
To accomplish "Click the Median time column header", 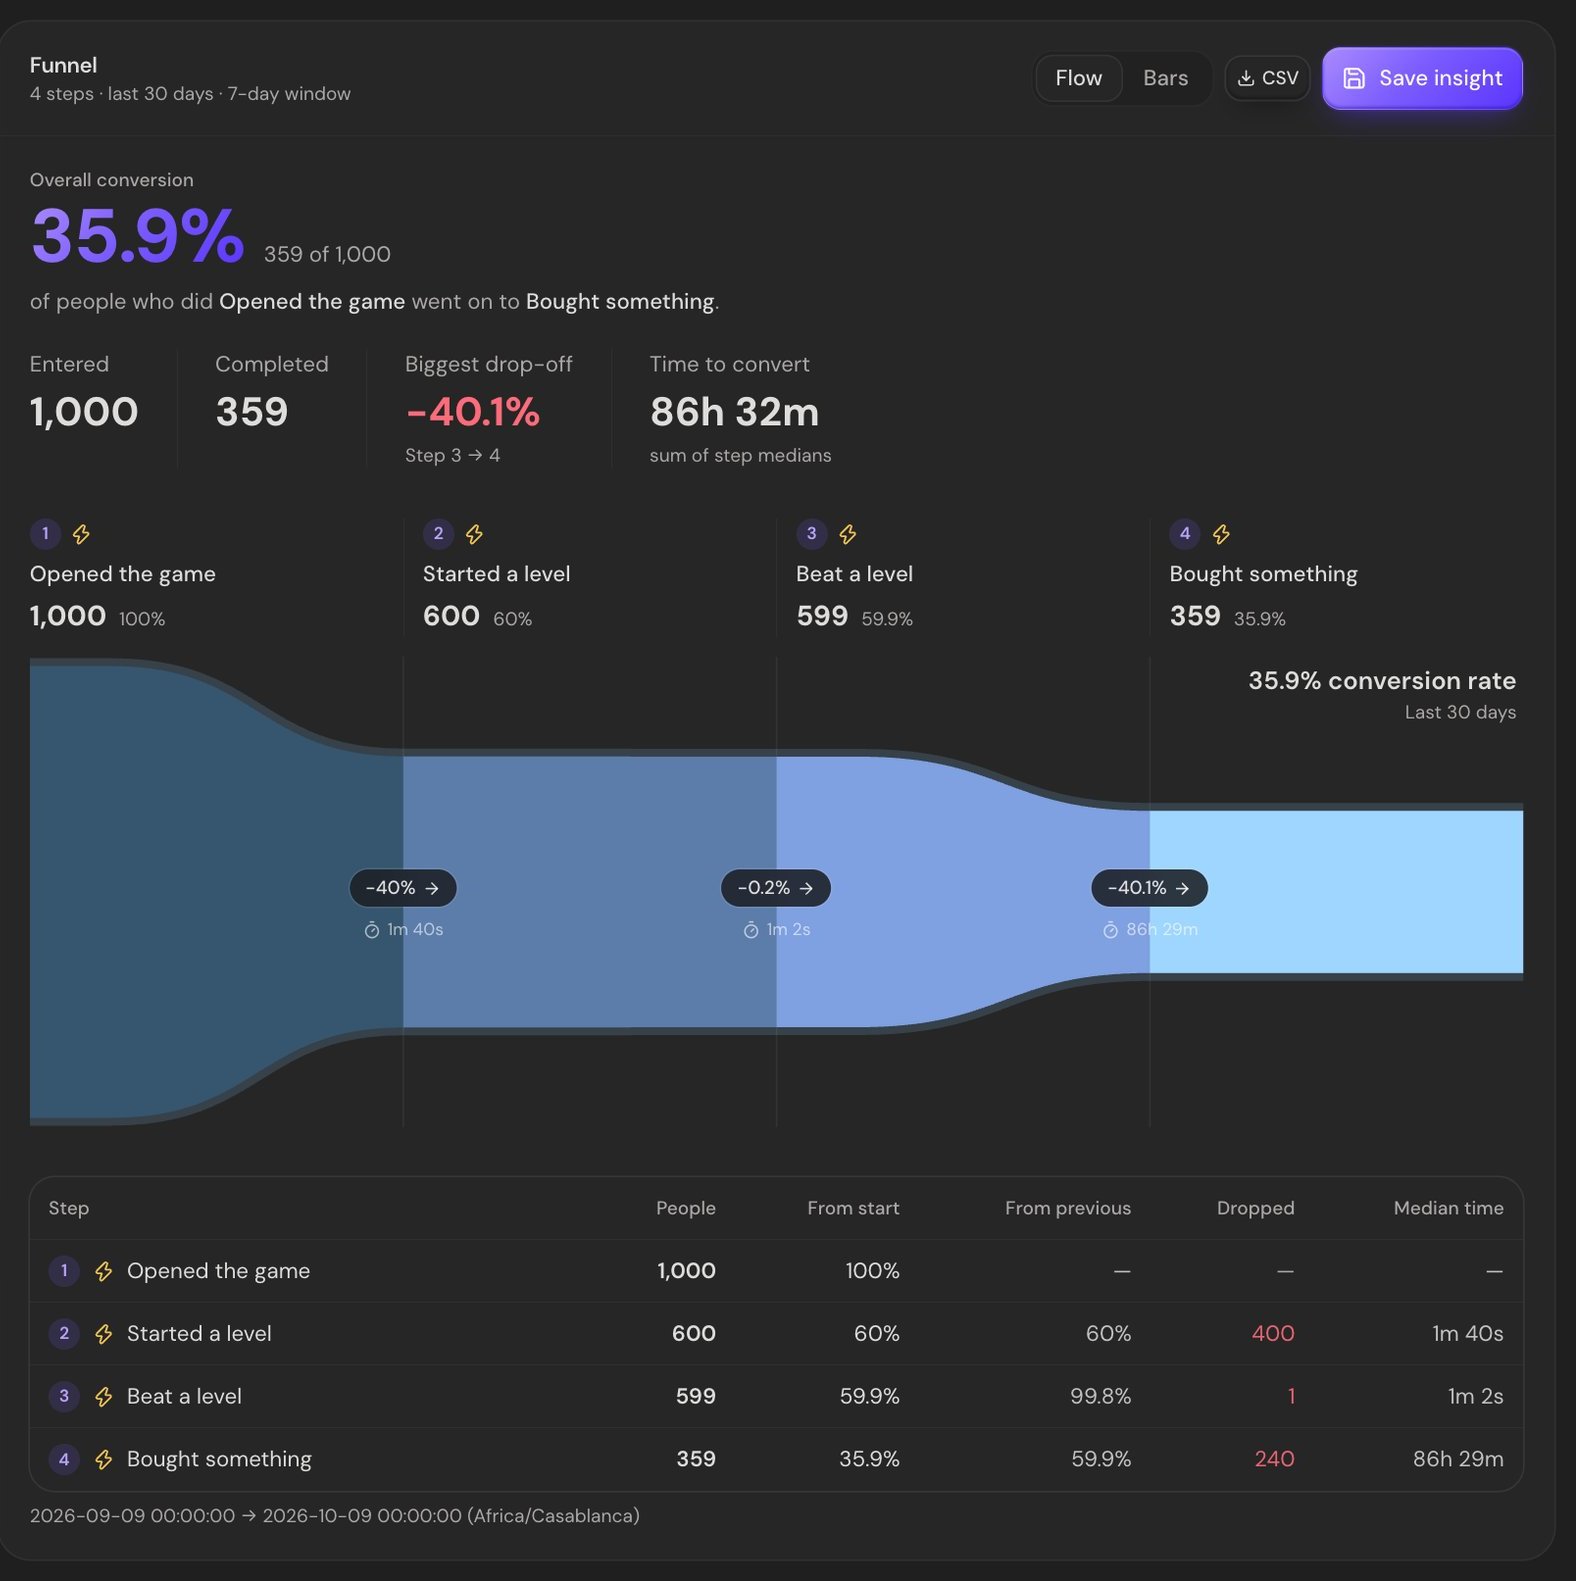I will (1449, 1208).
